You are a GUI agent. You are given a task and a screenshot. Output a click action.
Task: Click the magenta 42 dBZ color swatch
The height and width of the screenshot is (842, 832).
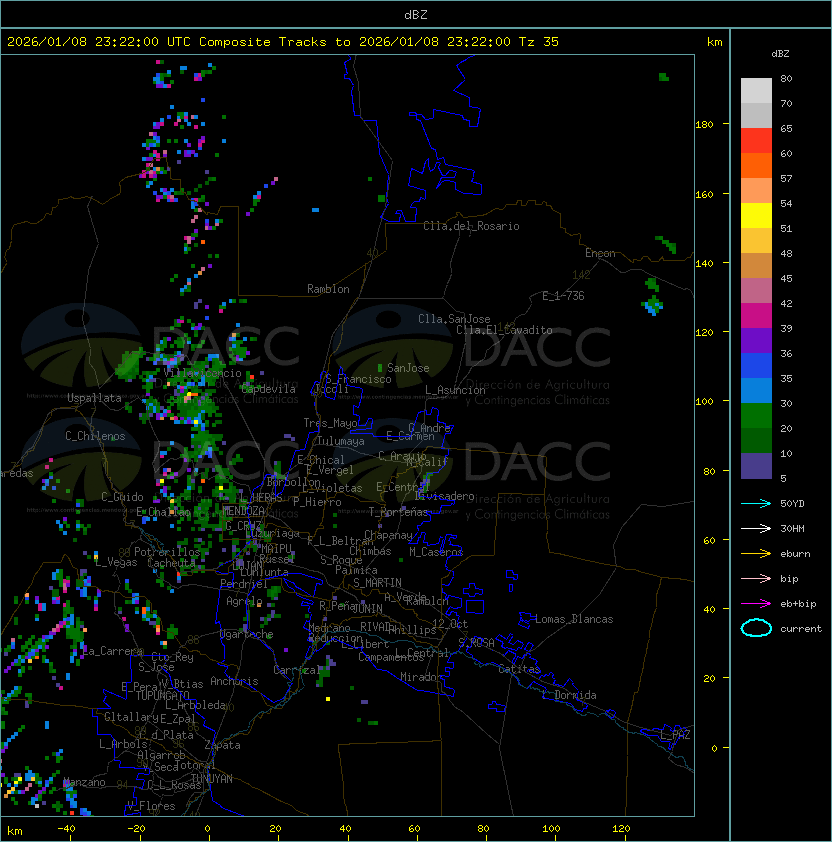pos(756,315)
